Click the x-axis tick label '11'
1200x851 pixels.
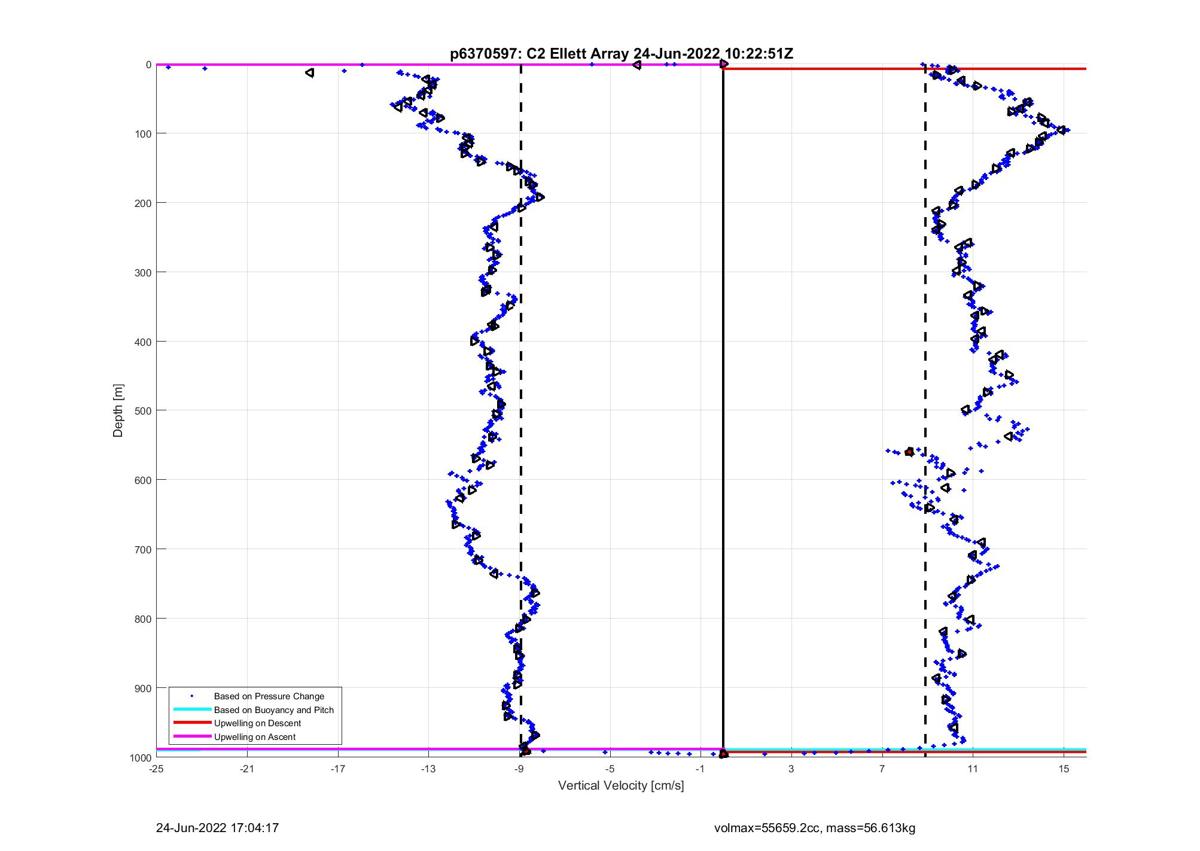pyautogui.click(x=973, y=769)
